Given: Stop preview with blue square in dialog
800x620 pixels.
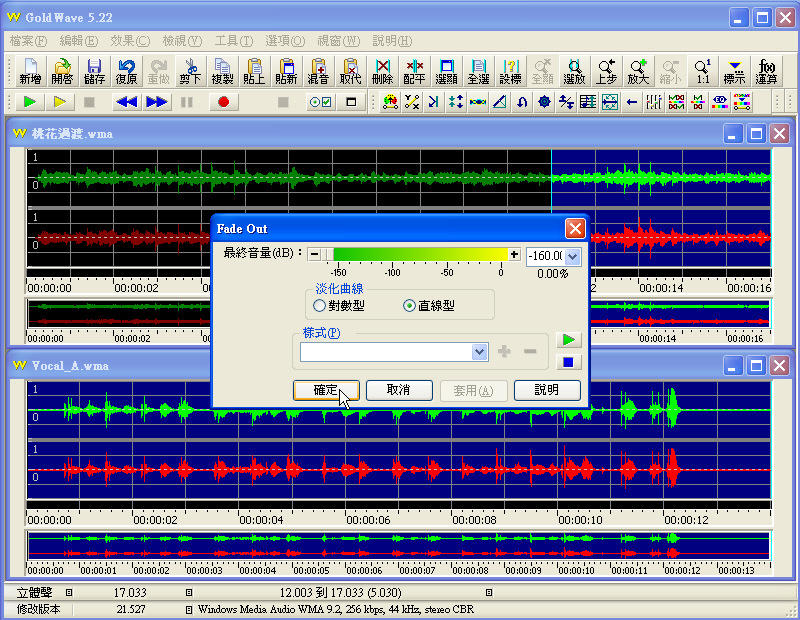Looking at the screenshot, I should coord(568,362).
